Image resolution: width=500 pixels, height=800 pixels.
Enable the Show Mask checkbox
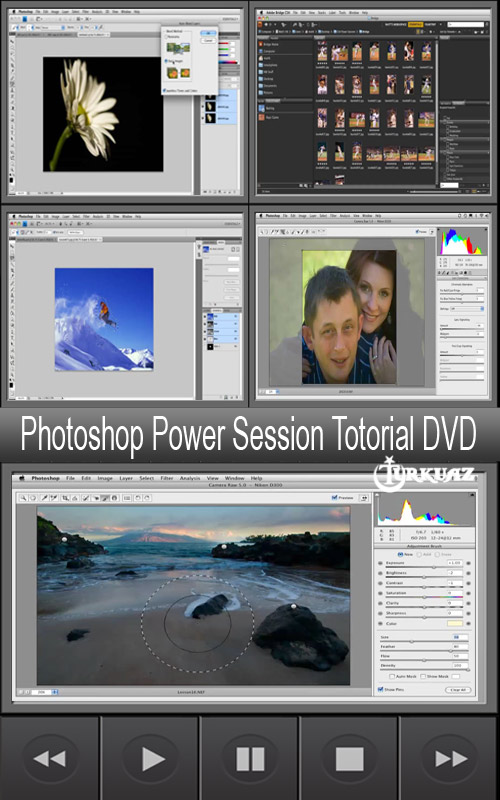click(423, 677)
